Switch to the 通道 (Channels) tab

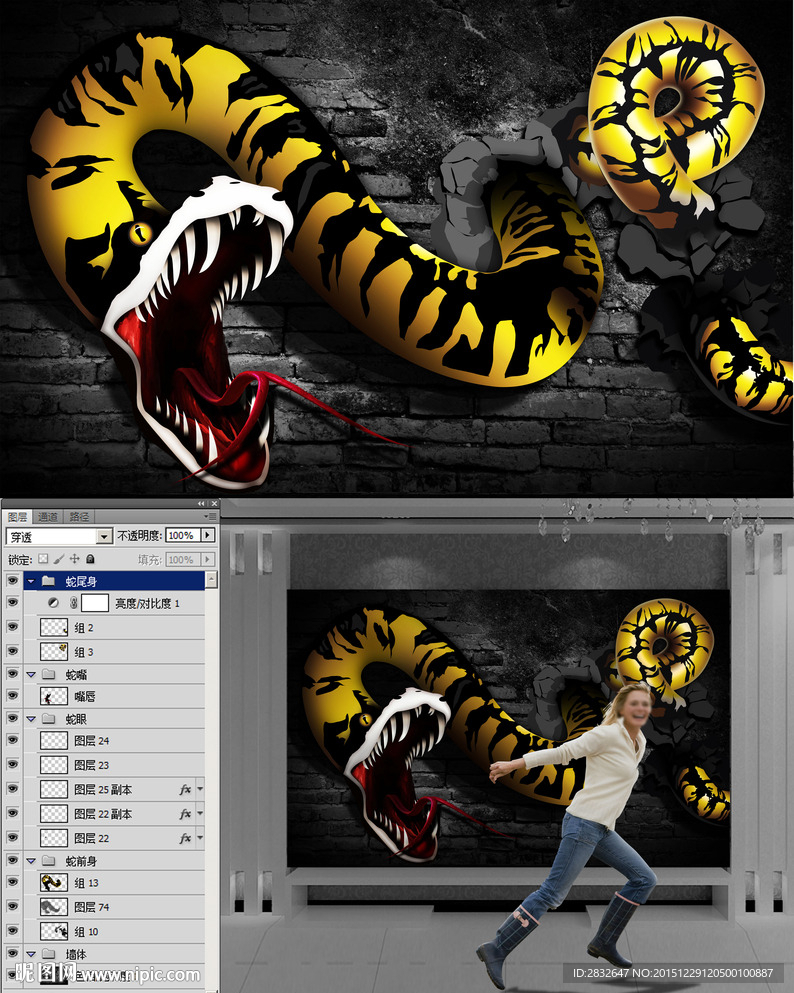click(x=47, y=517)
